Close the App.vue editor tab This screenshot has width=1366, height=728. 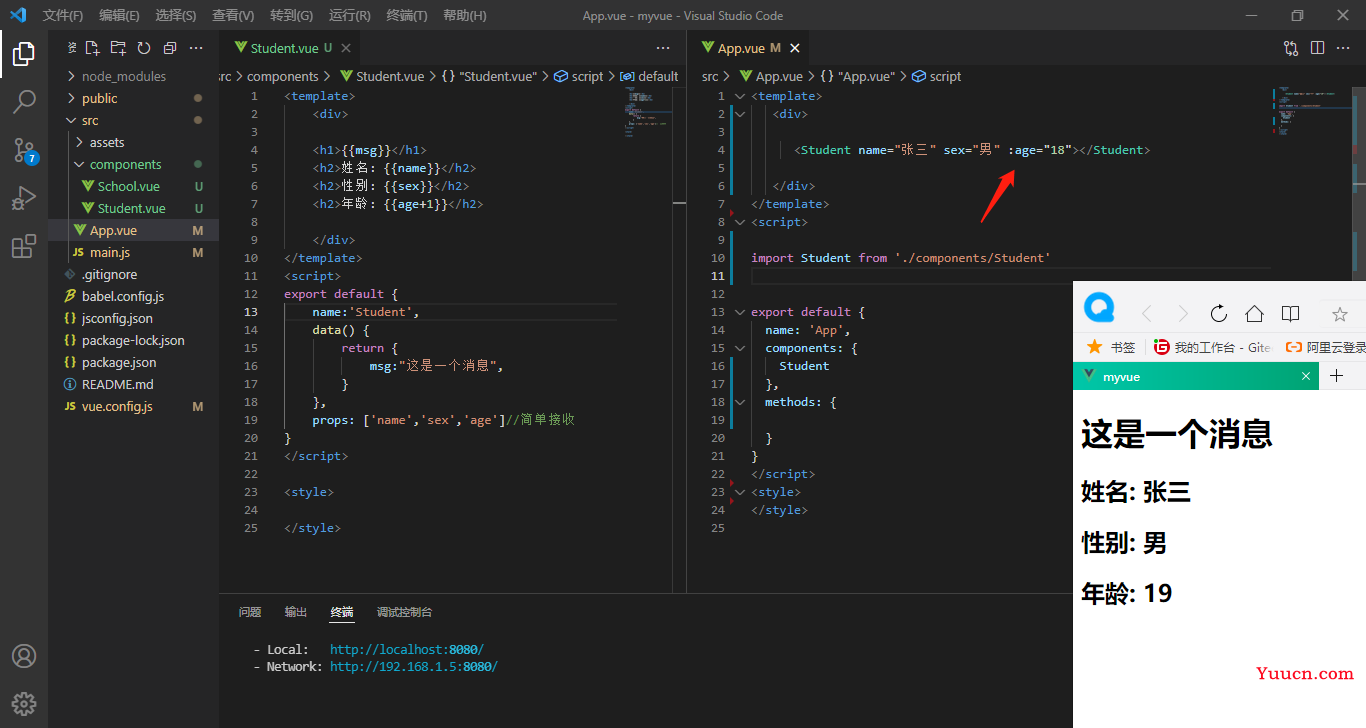pos(795,48)
